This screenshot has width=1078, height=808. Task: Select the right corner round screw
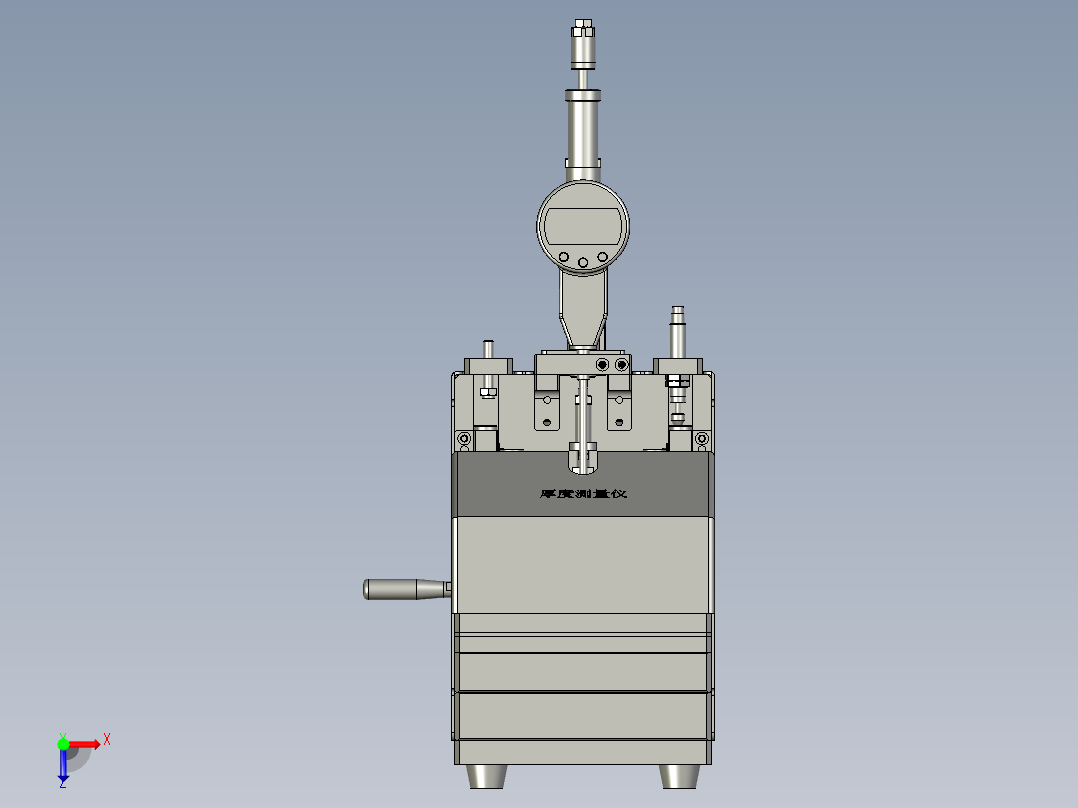point(702,439)
